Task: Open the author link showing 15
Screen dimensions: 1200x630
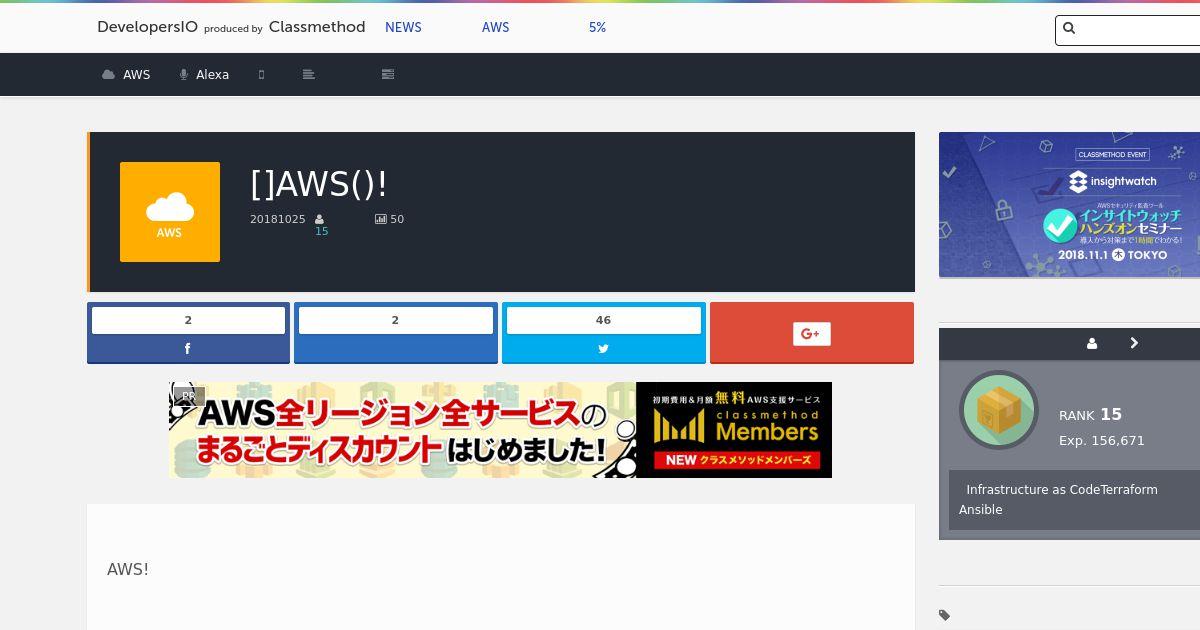Action: coord(322,231)
